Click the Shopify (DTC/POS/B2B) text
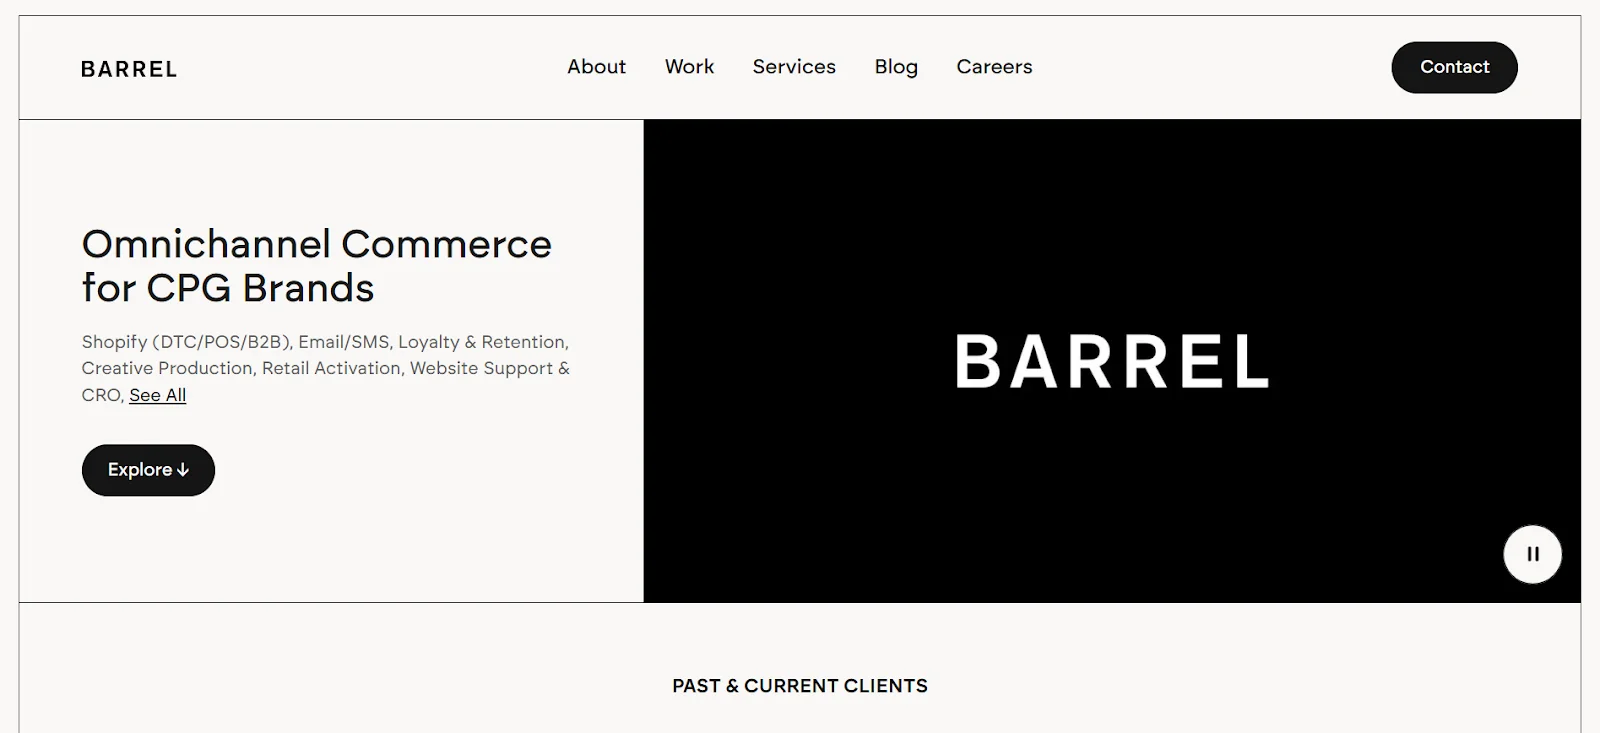1600x733 pixels. click(187, 342)
